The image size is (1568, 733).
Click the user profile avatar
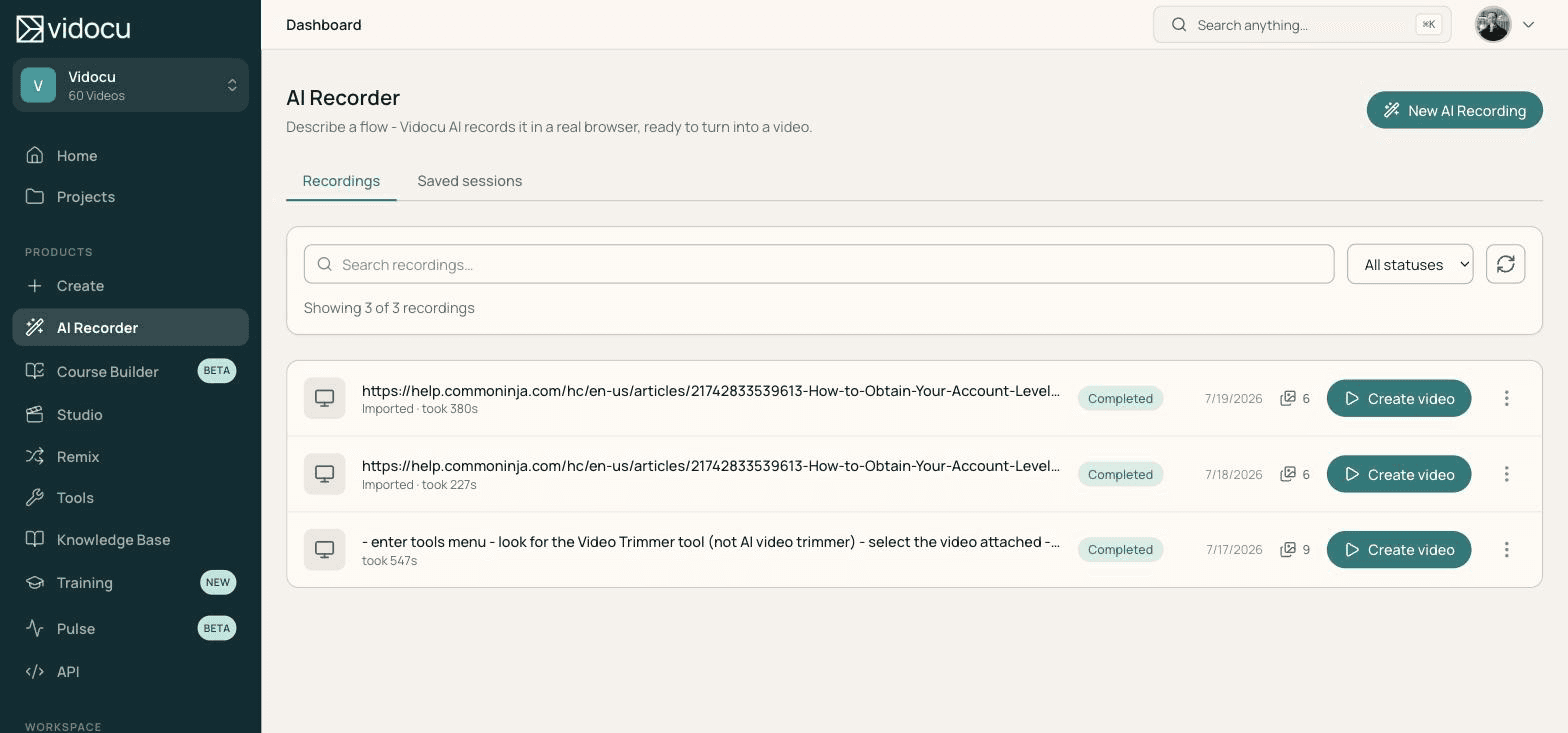click(1493, 25)
